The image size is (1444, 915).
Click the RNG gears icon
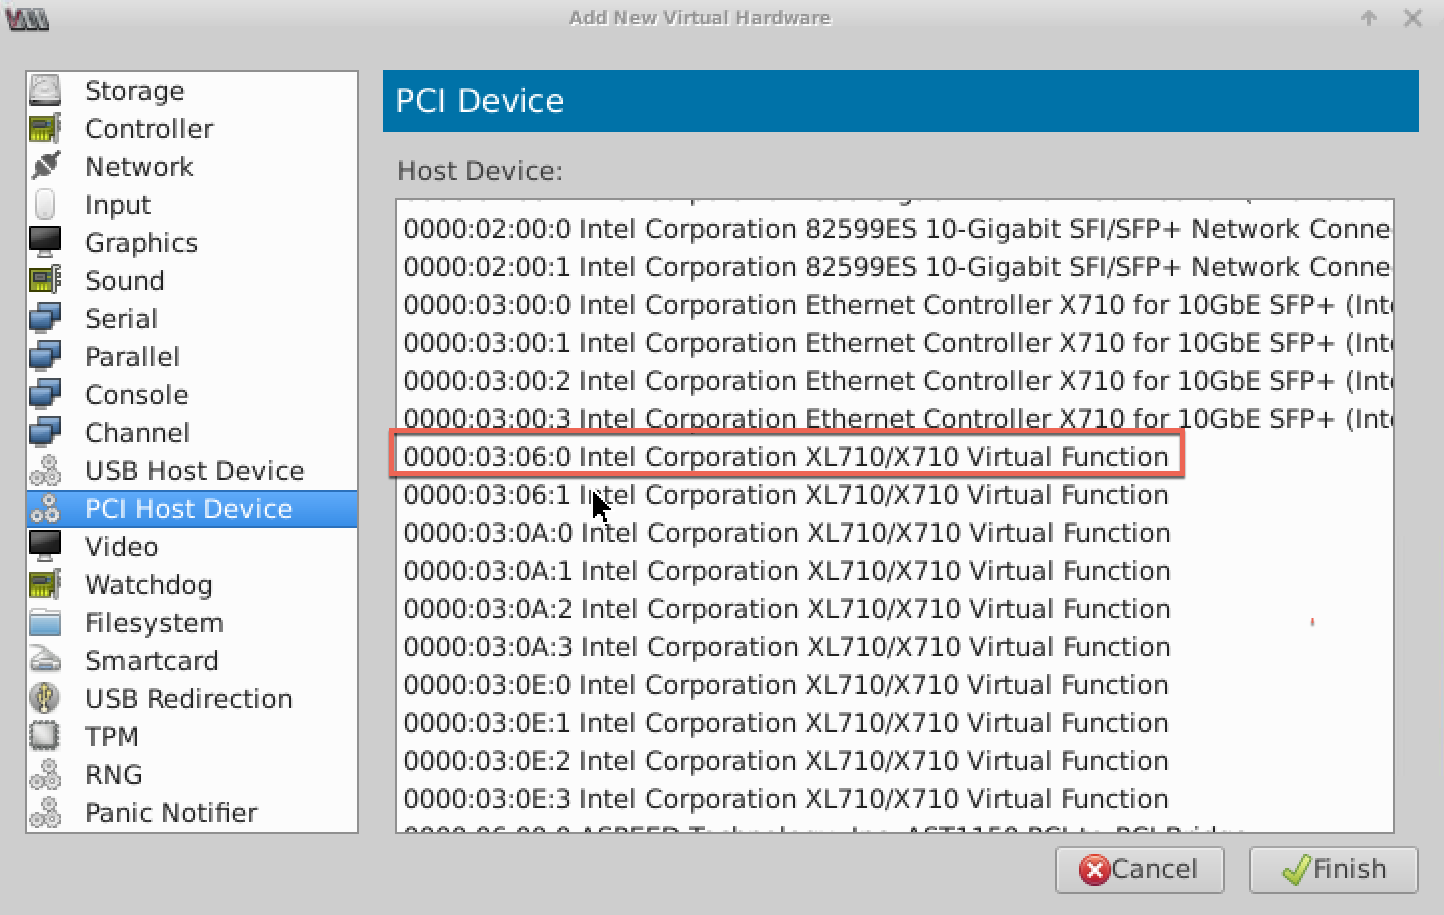(x=45, y=774)
